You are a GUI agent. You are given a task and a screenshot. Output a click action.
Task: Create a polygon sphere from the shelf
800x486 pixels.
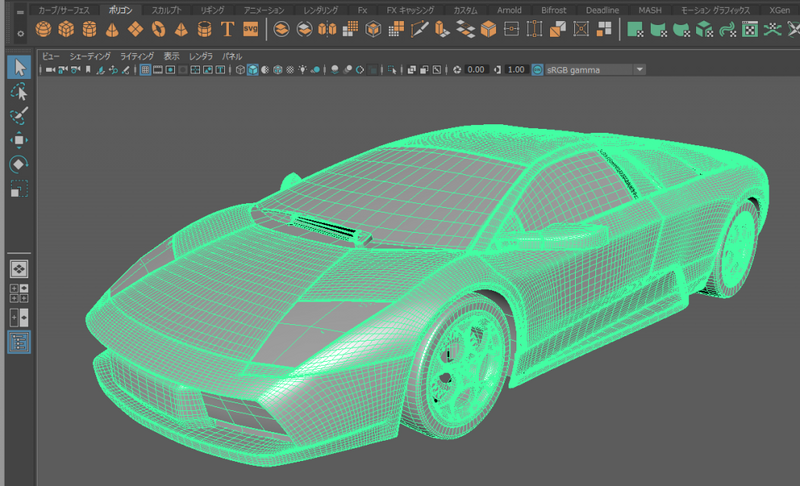[x=43, y=30]
